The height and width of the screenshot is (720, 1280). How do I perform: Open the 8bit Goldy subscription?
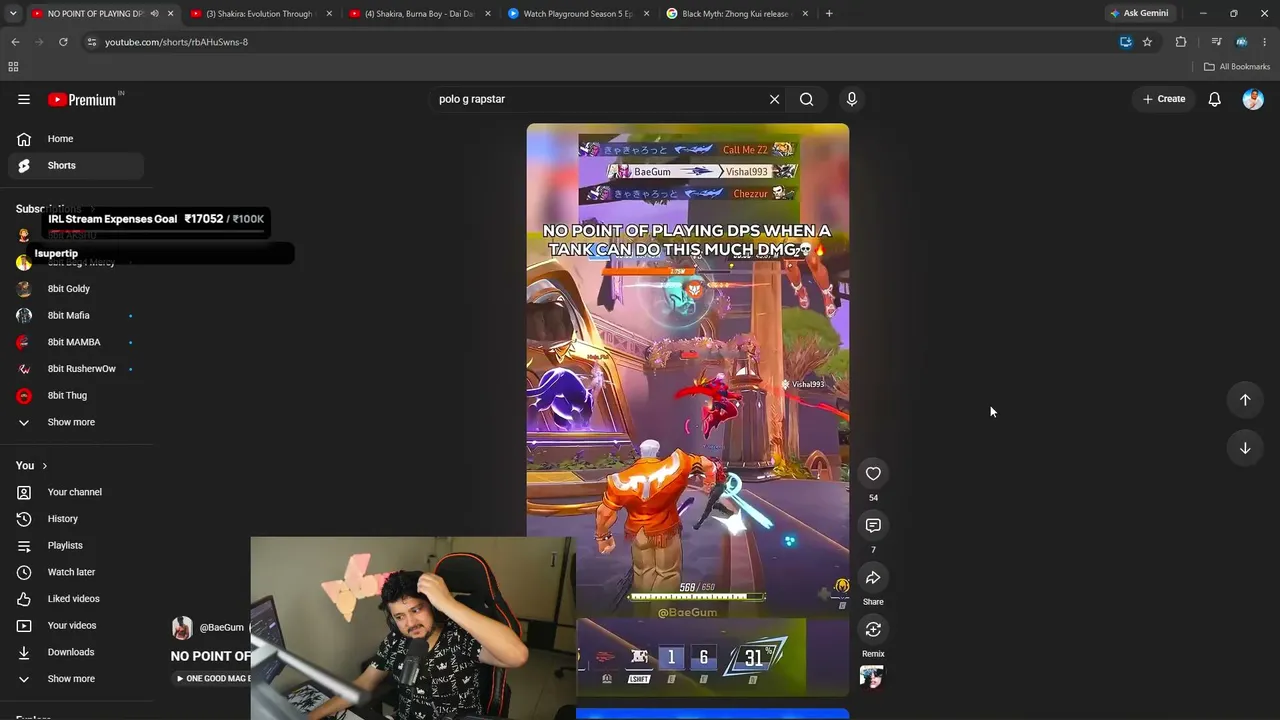coord(76,289)
